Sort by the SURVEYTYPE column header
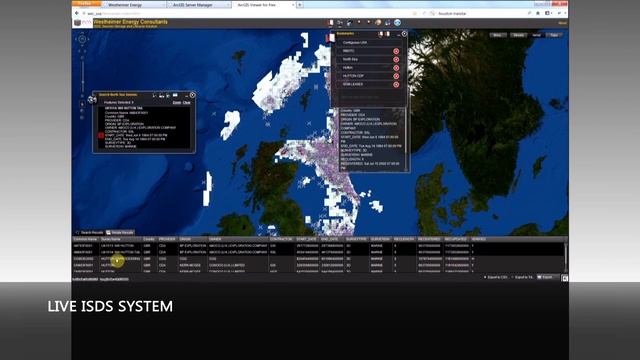Viewport: 640px width, 360px height. (x=357, y=239)
